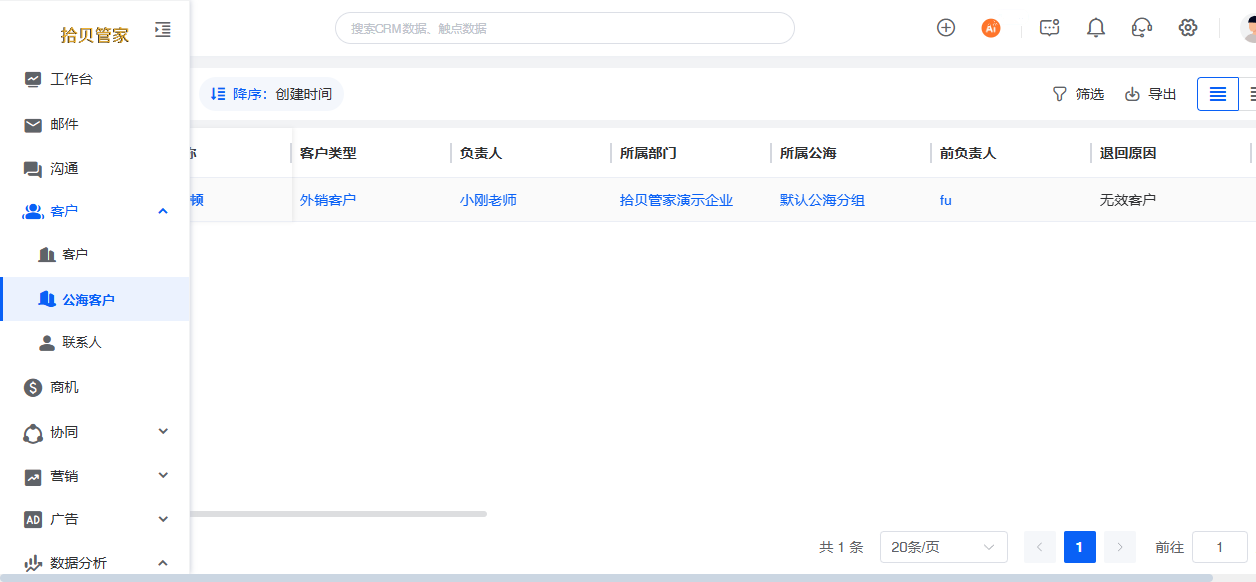Click the 联系人 person icon
The height and width of the screenshot is (582, 1256).
click(x=46, y=343)
